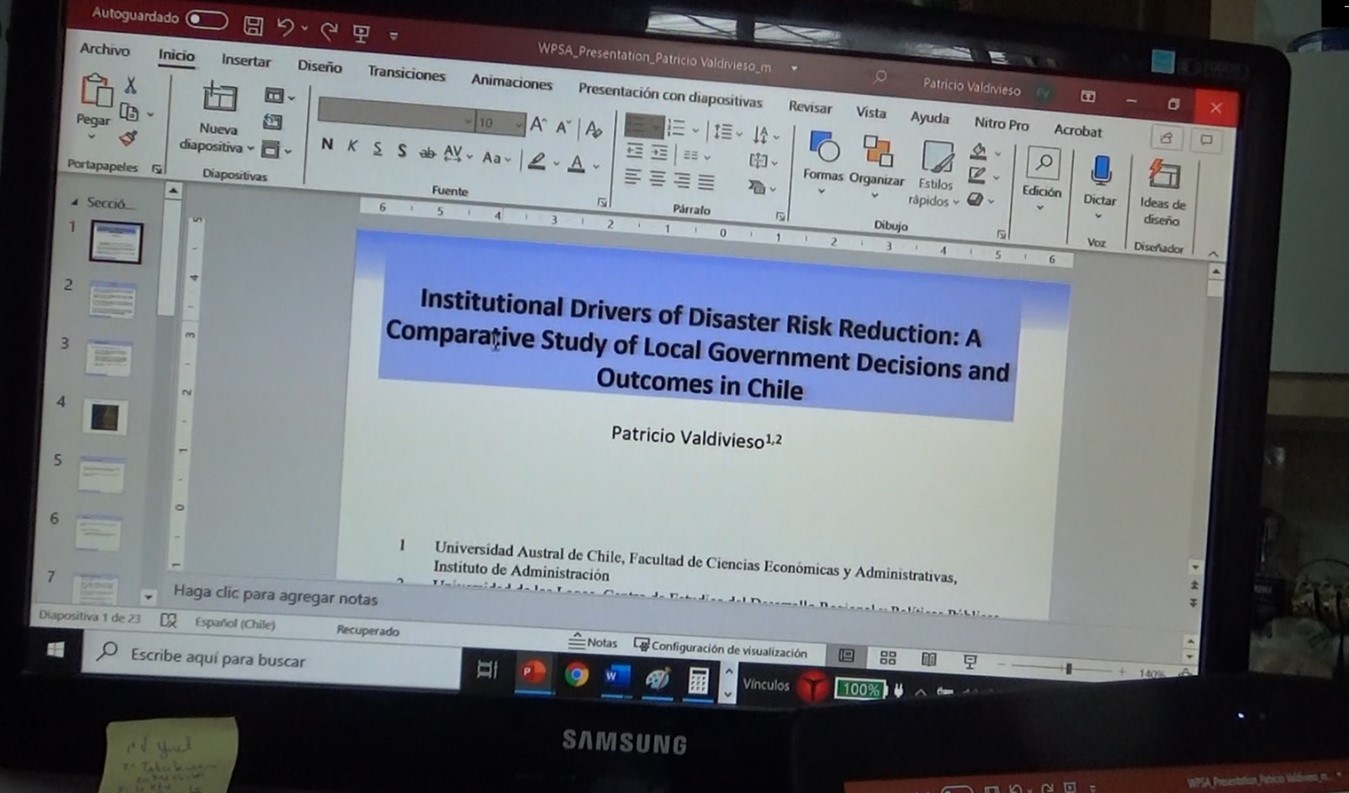The height and width of the screenshot is (793, 1349).
Task: Switch to the Revisar tab
Action: click(810, 107)
